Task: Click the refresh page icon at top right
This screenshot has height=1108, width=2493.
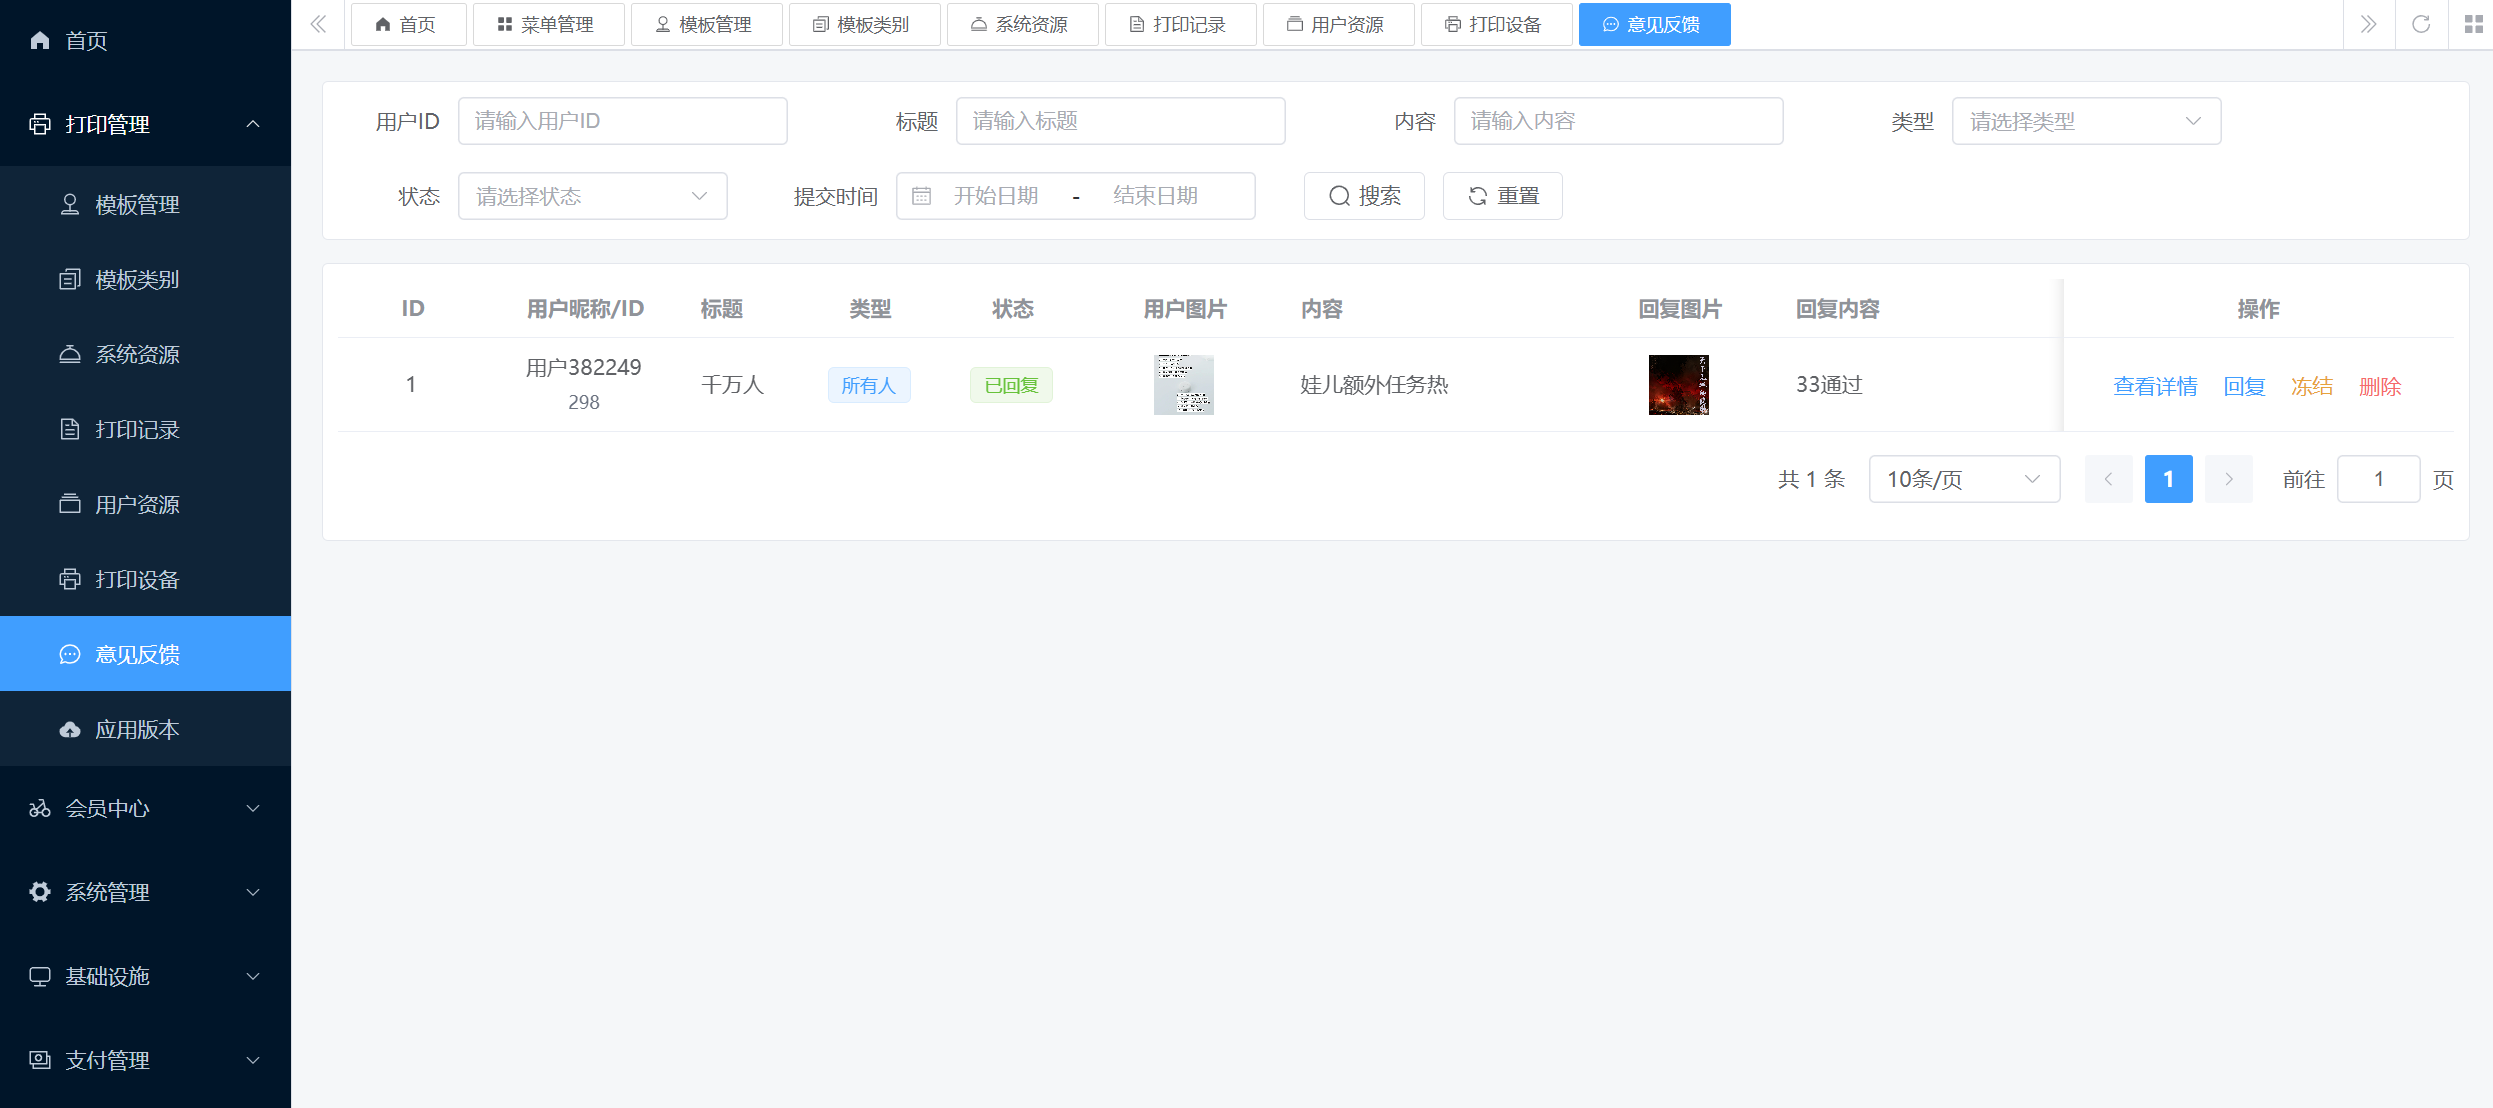Action: pyautogui.click(x=2421, y=24)
